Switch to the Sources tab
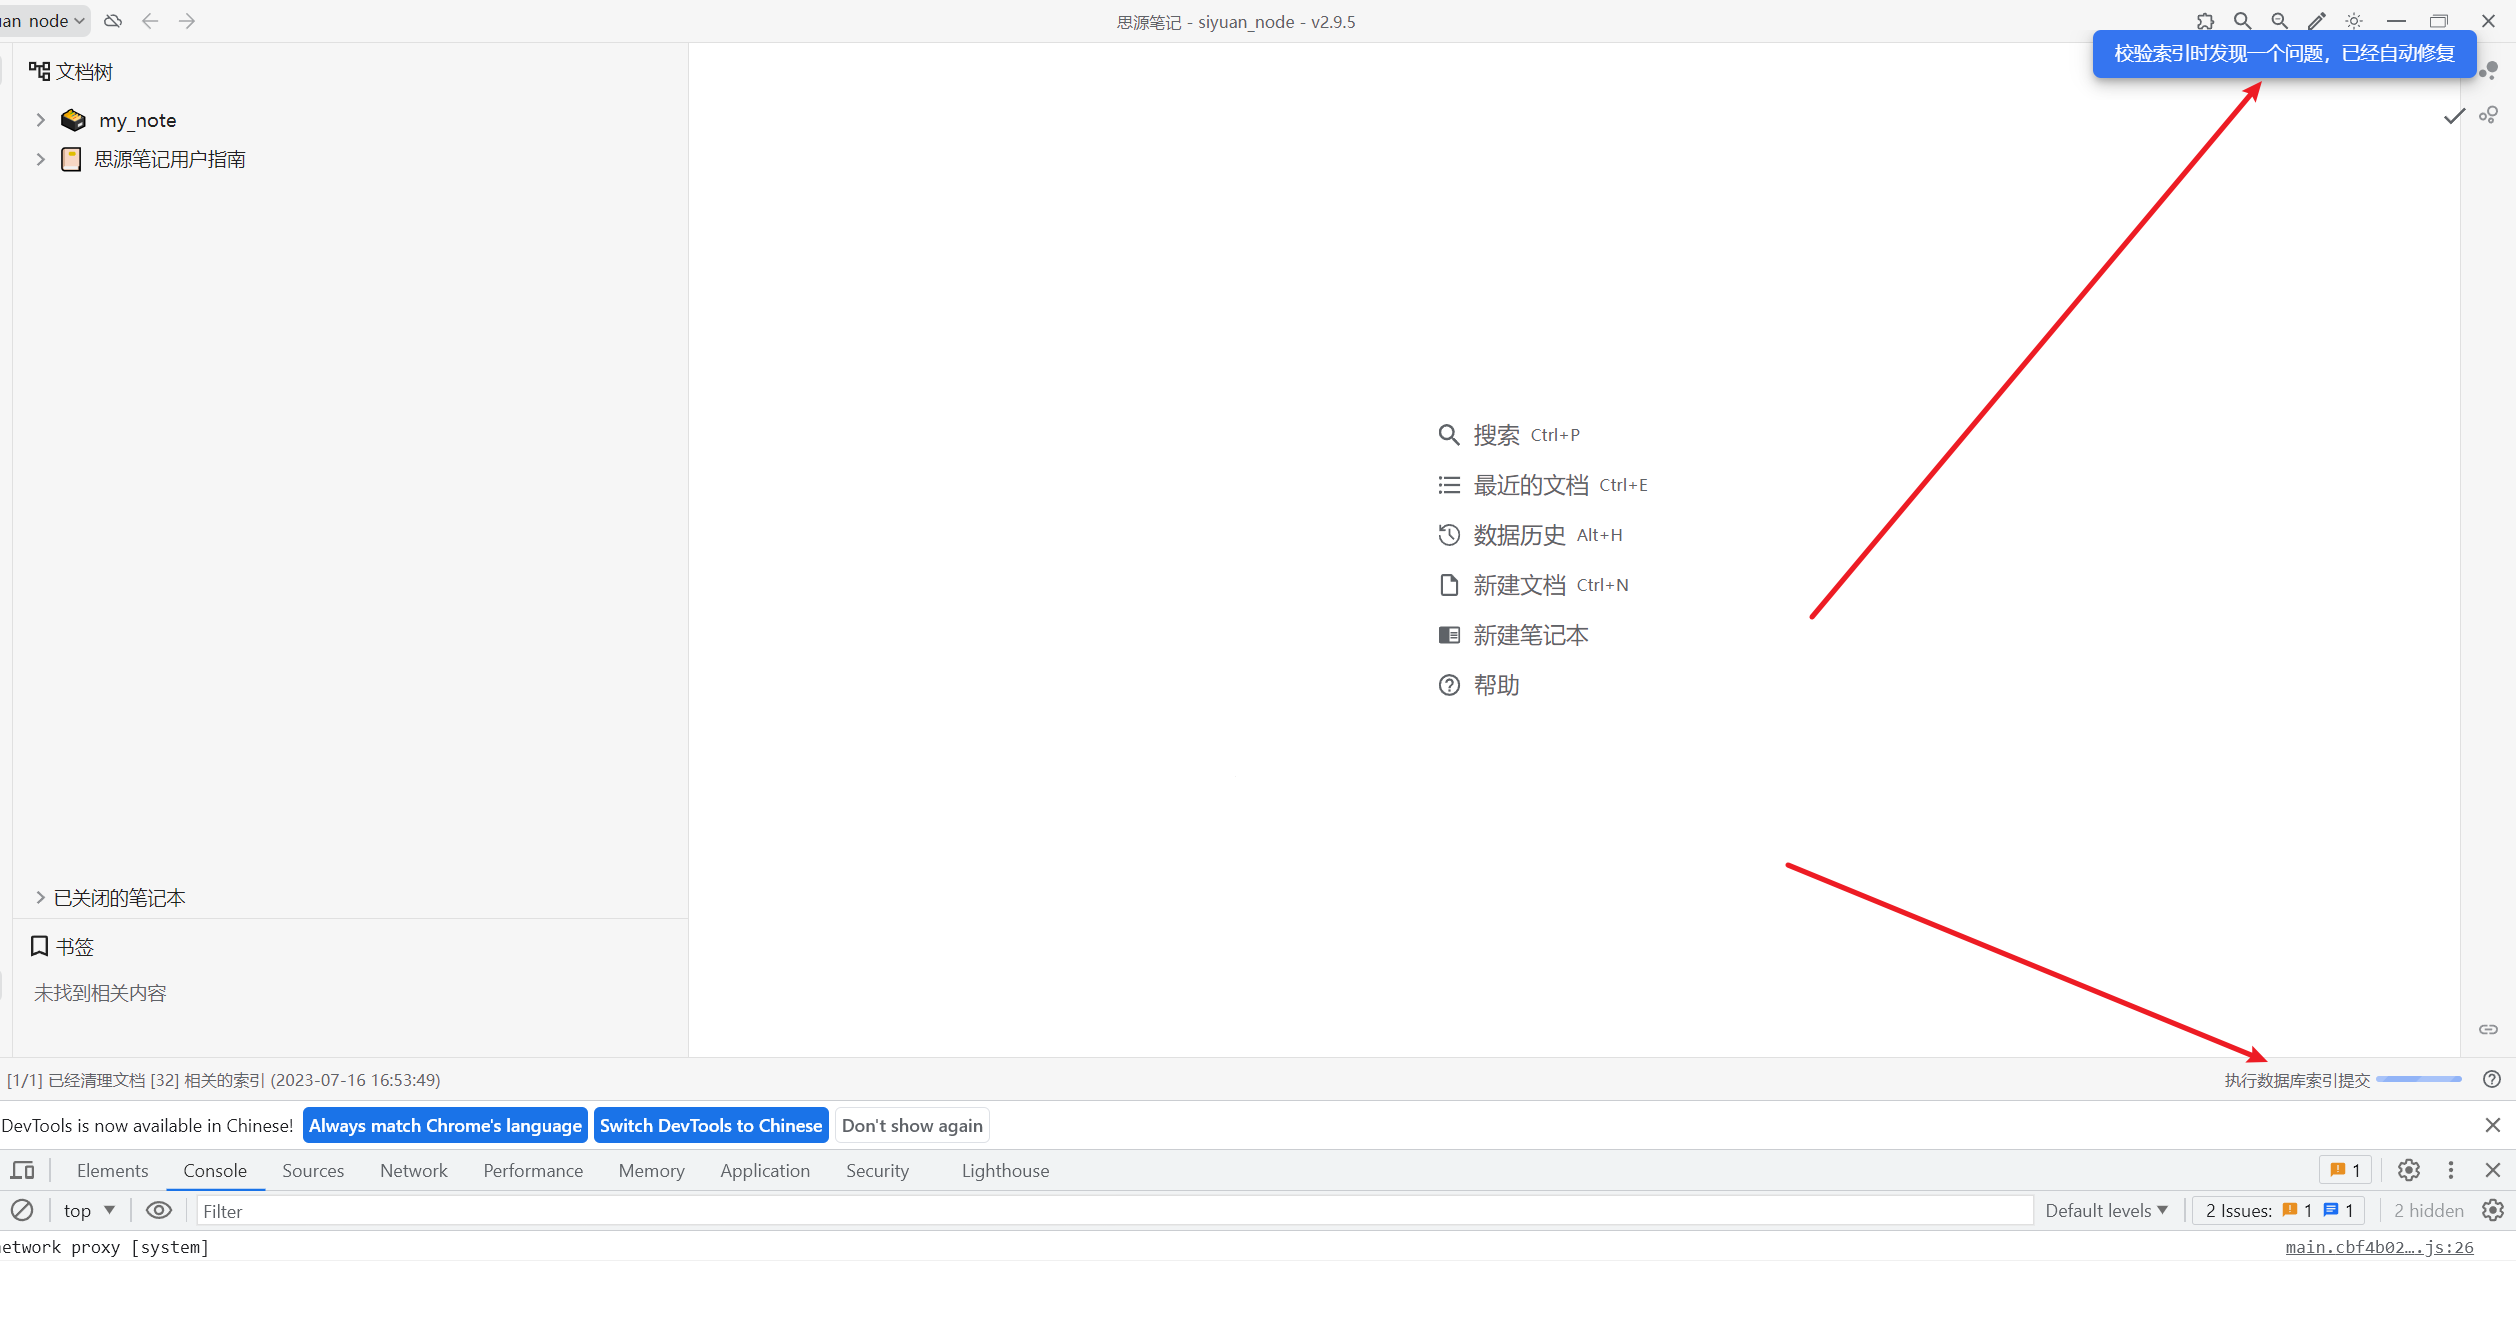 (312, 1170)
